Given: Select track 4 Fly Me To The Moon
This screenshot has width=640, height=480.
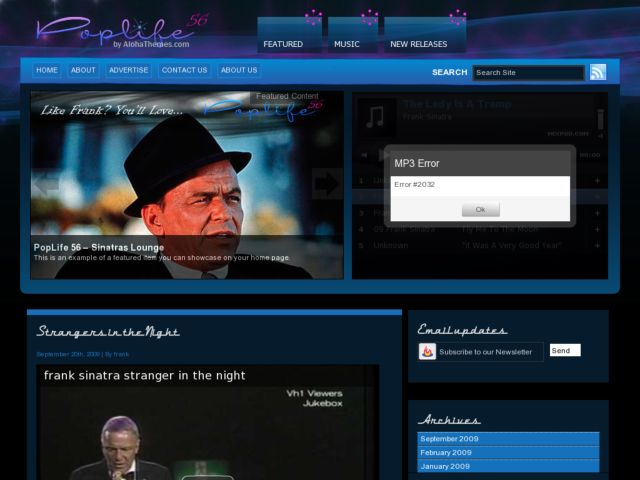Looking at the screenshot, I should pos(480,229).
